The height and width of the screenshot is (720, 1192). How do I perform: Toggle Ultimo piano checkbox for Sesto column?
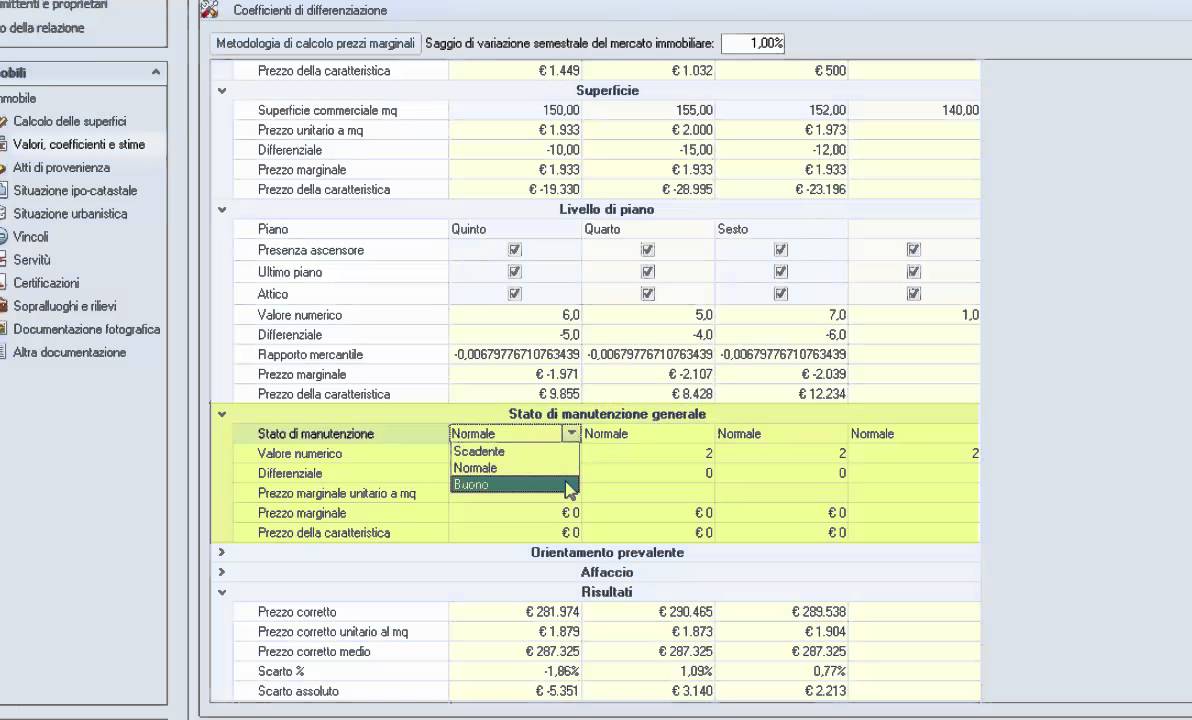coord(781,271)
